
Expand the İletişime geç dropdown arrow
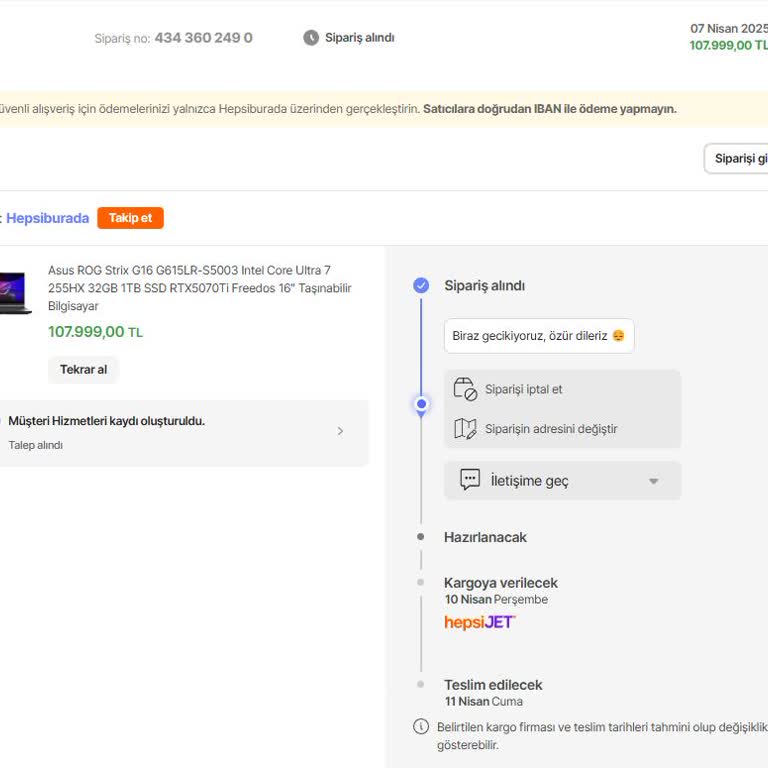coord(653,481)
